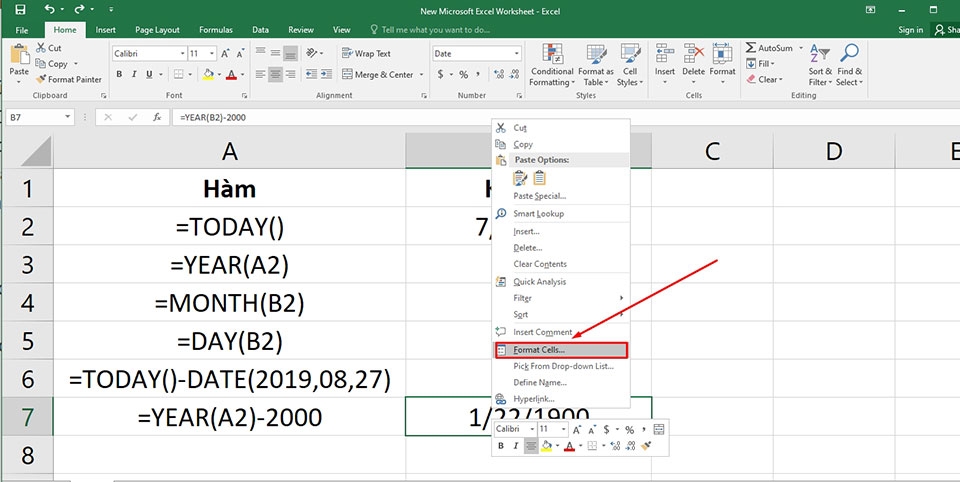Image resolution: width=960 pixels, height=482 pixels.
Task: Switch to the Page Layout ribbon tab
Action: 157,29
